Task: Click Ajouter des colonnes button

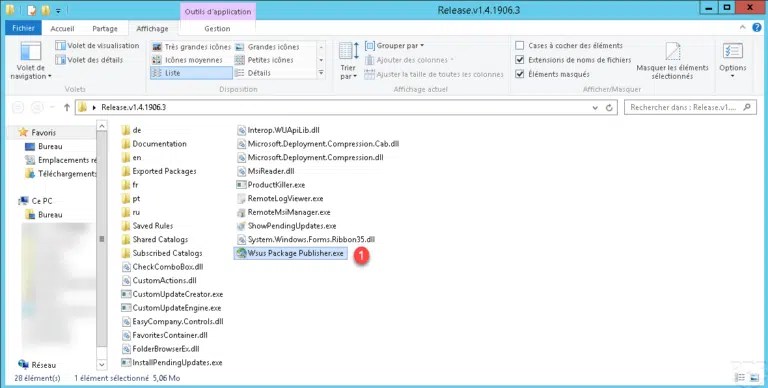Action: point(409,60)
